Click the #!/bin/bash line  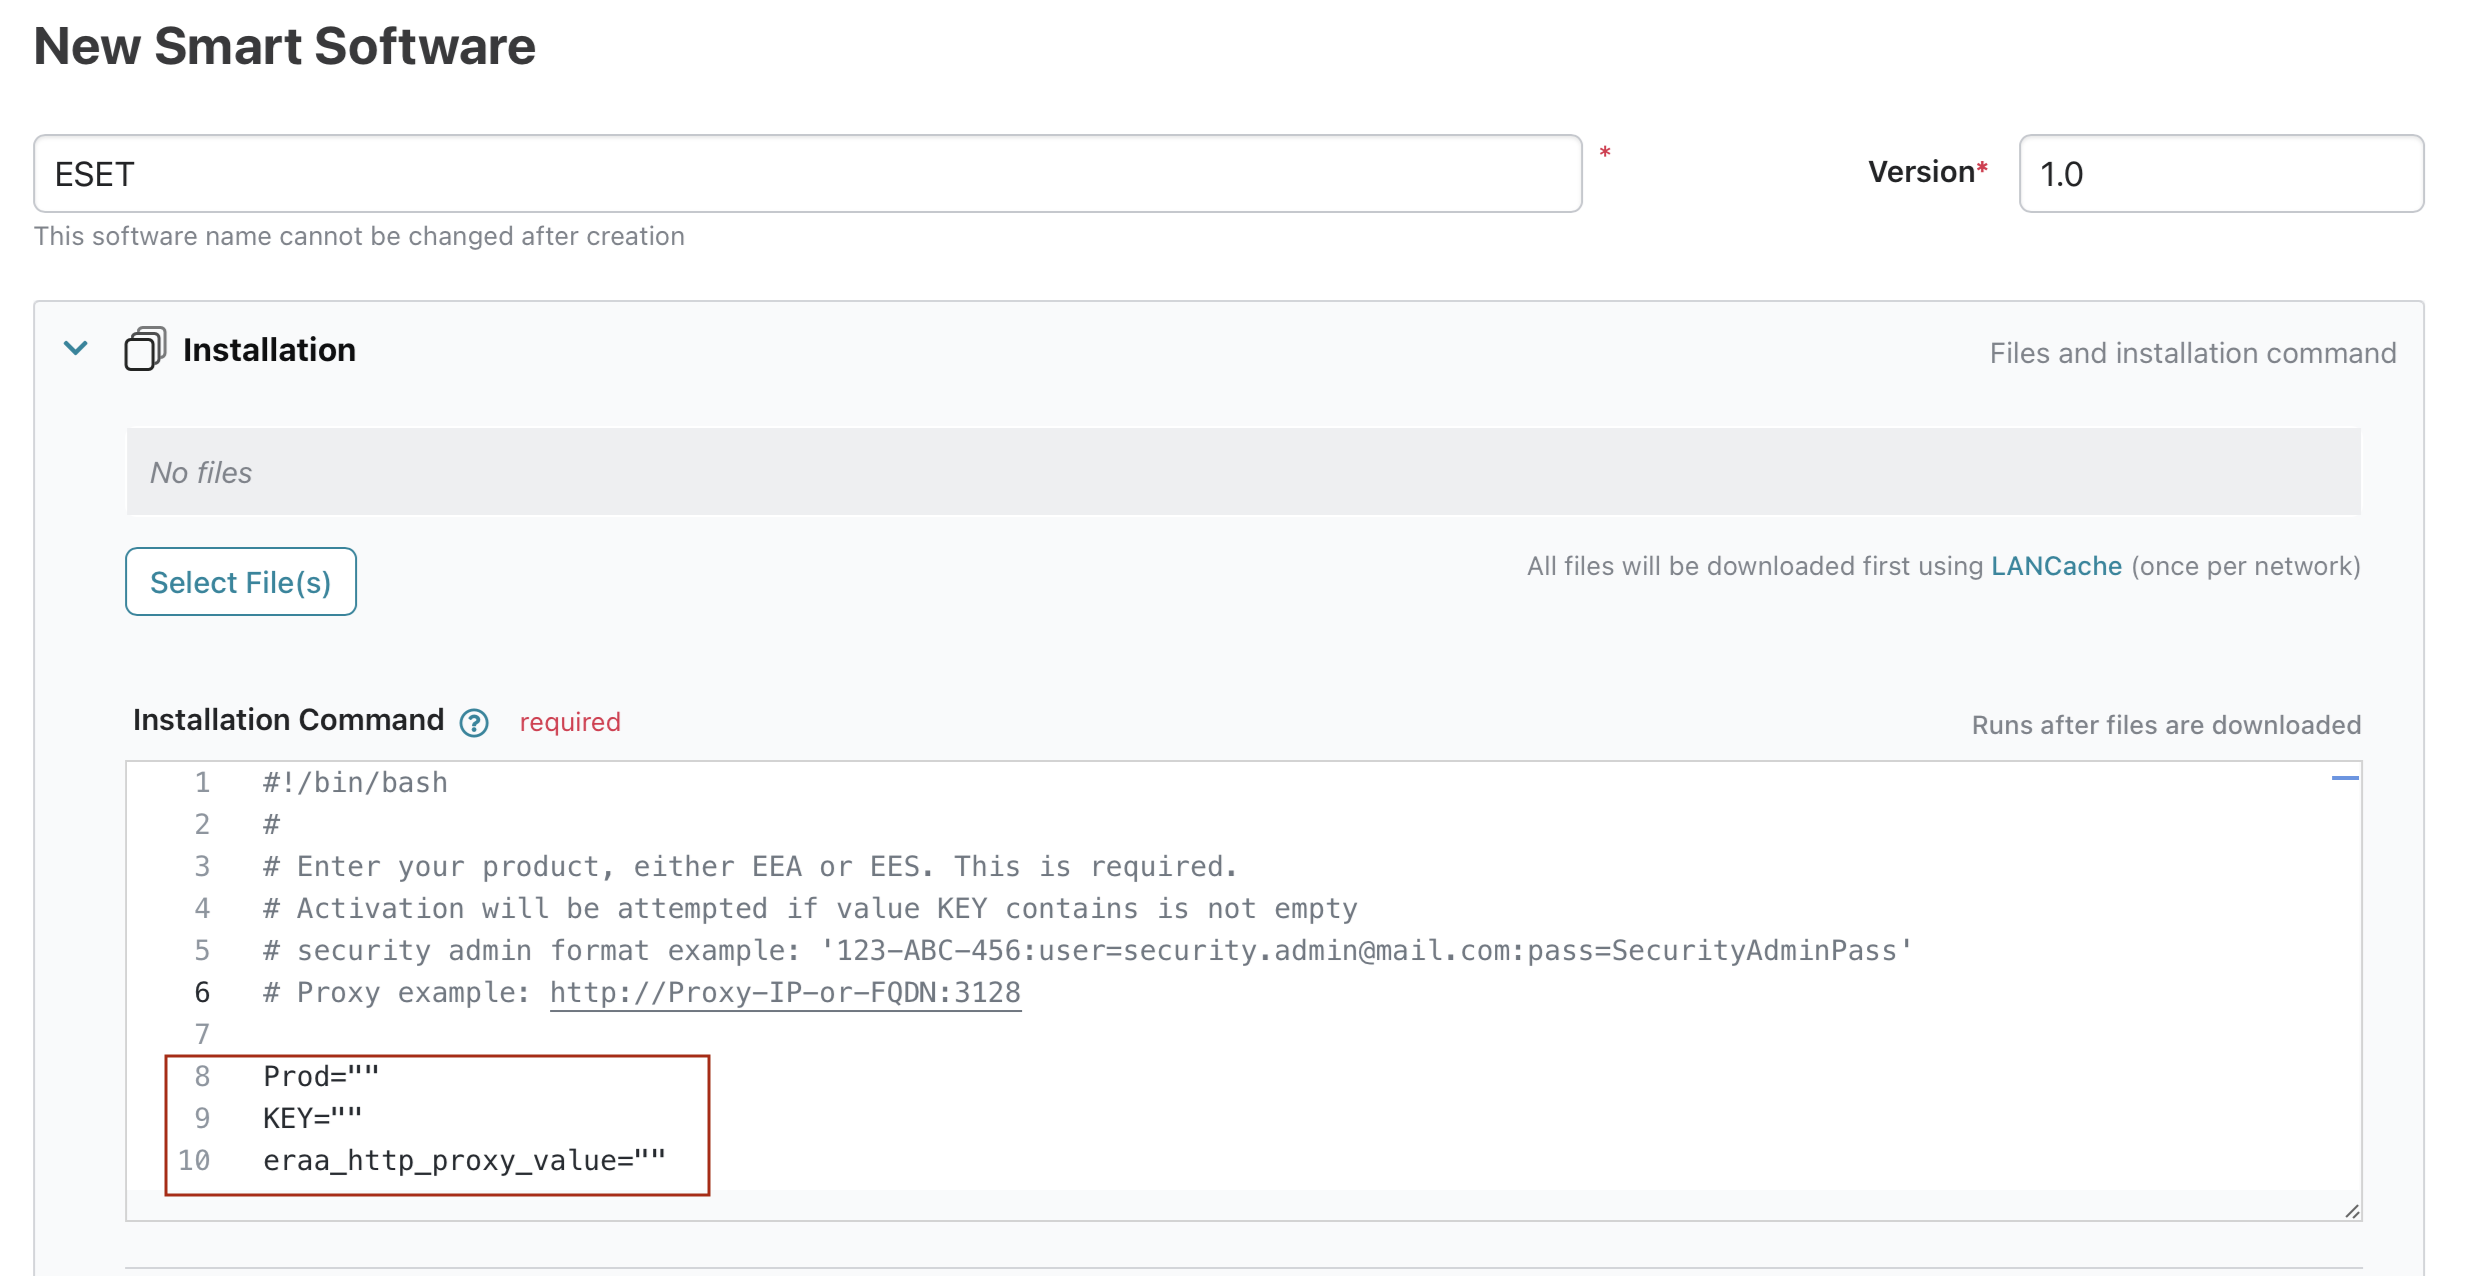pos(355,782)
